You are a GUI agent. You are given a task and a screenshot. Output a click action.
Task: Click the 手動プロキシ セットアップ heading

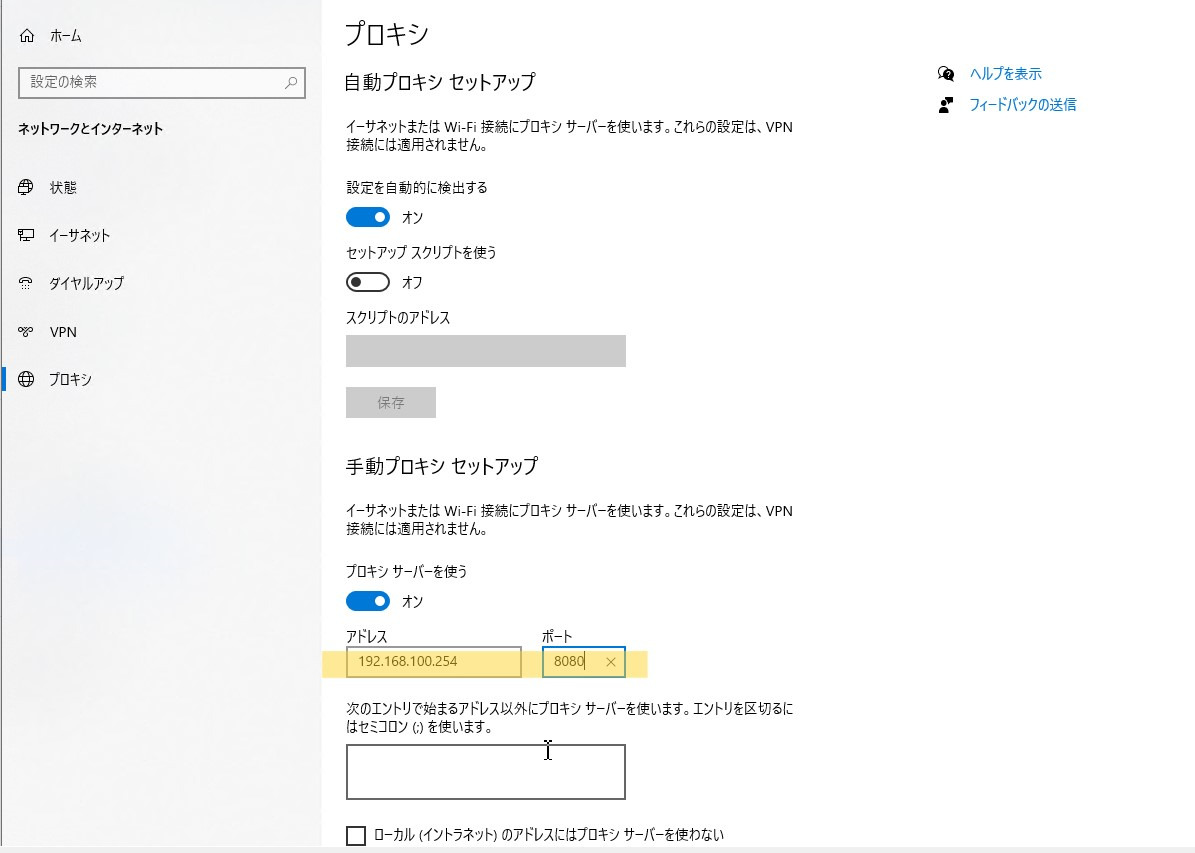[442, 466]
